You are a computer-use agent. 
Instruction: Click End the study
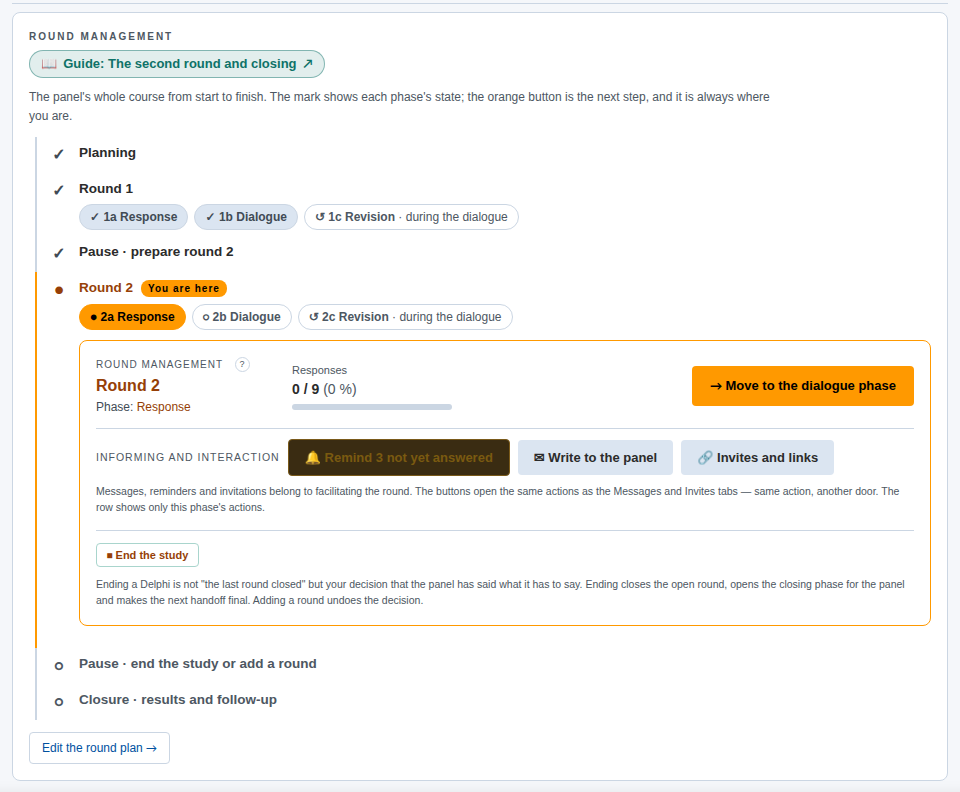coord(148,555)
